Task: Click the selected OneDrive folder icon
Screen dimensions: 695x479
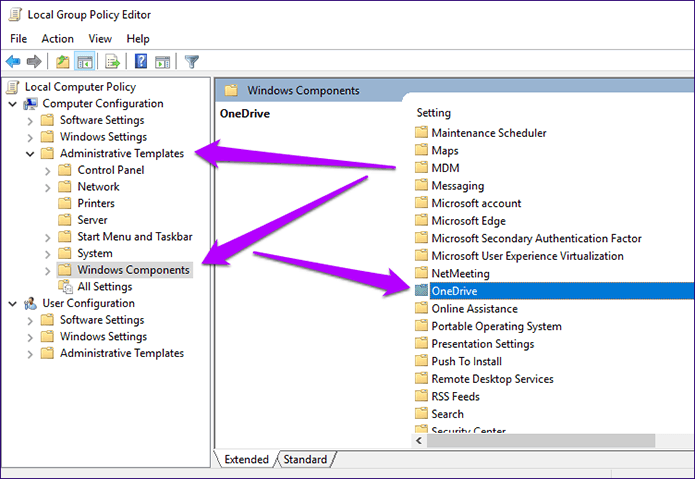Action: click(x=421, y=291)
